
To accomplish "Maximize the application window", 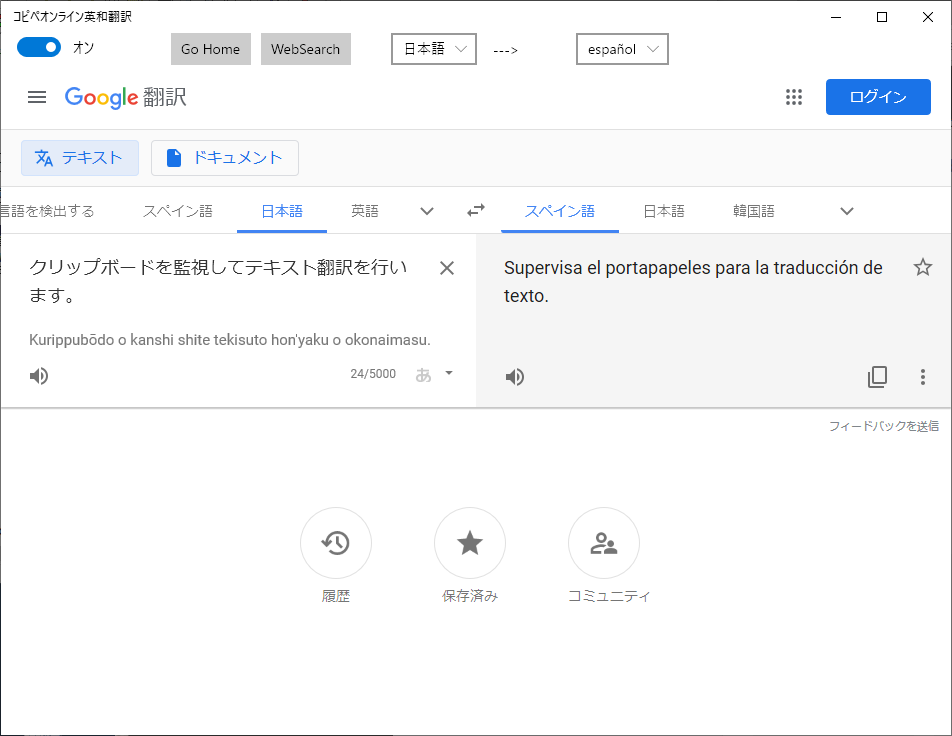I will 882,17.
